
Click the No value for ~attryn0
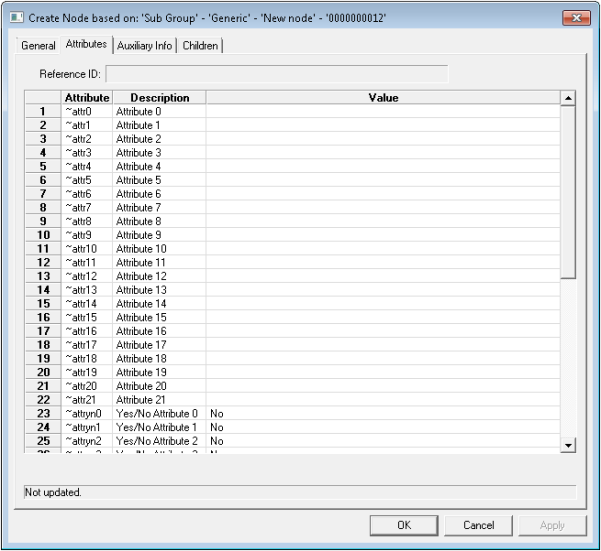(x=383, y=413)
